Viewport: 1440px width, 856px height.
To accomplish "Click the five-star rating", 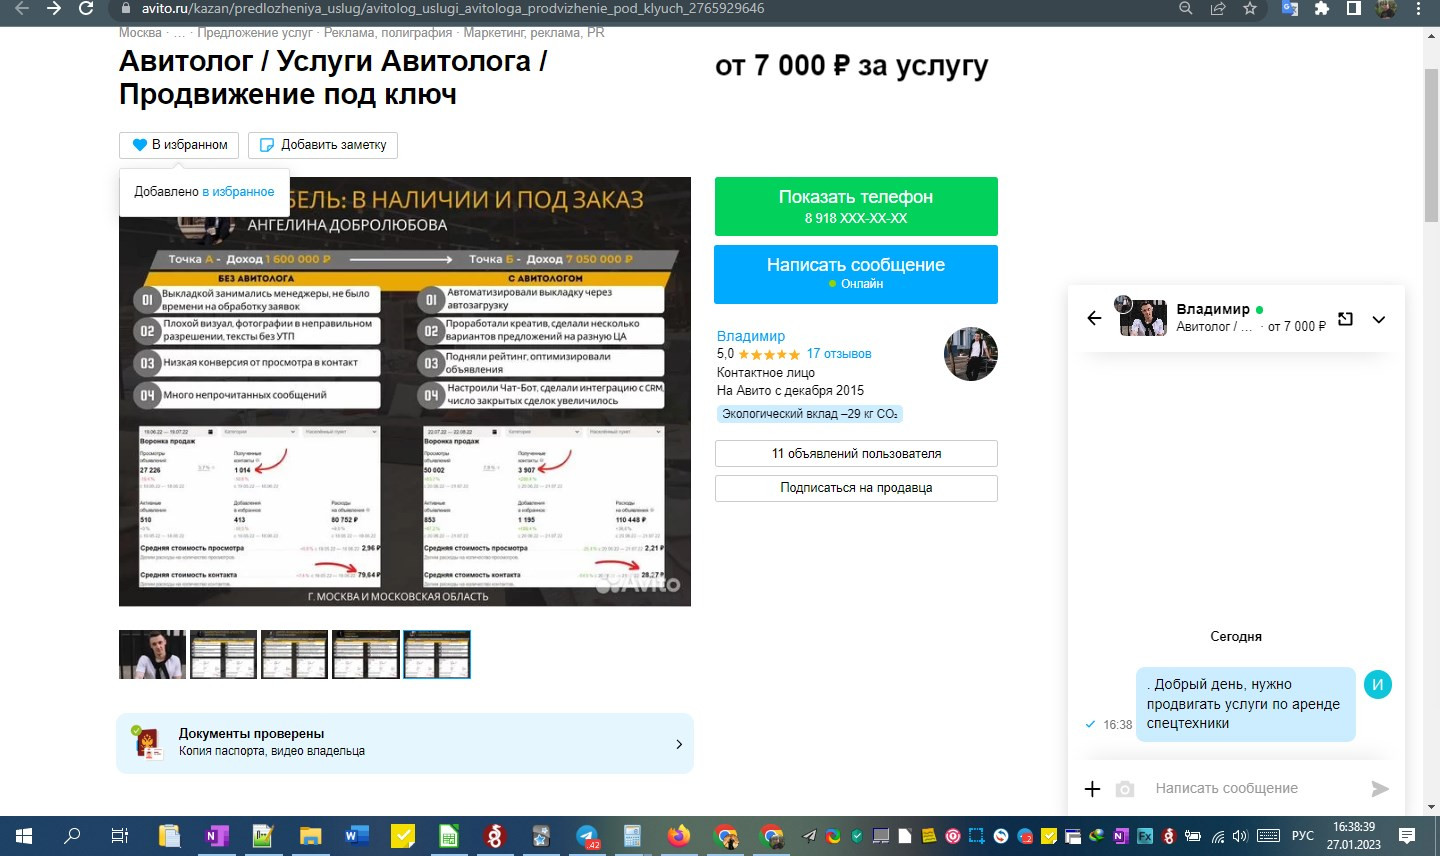I will pyautogui.click(x=769, y=354).
